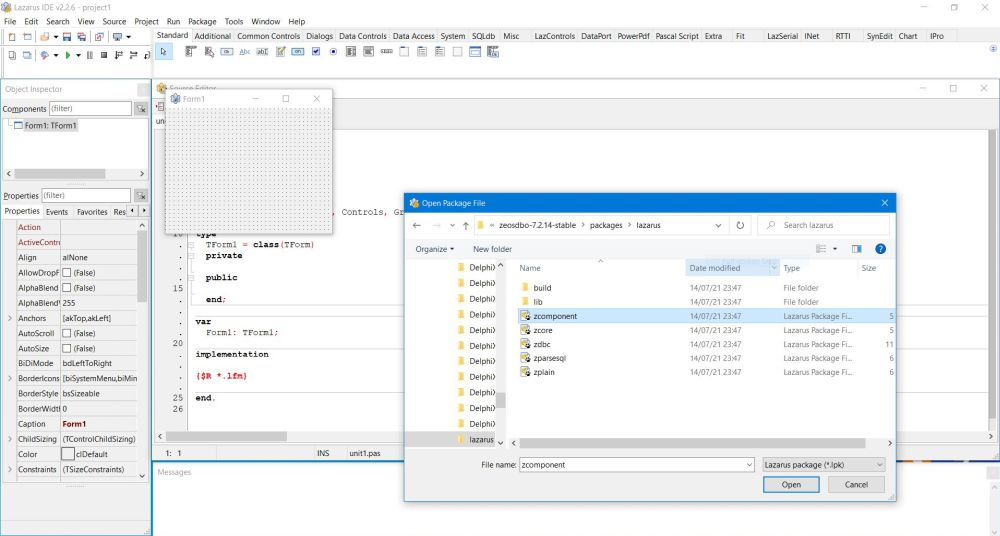This screenshot has width=1000, height=536.
Task: Select the zparsesql package file
Action: click(549, 358)
